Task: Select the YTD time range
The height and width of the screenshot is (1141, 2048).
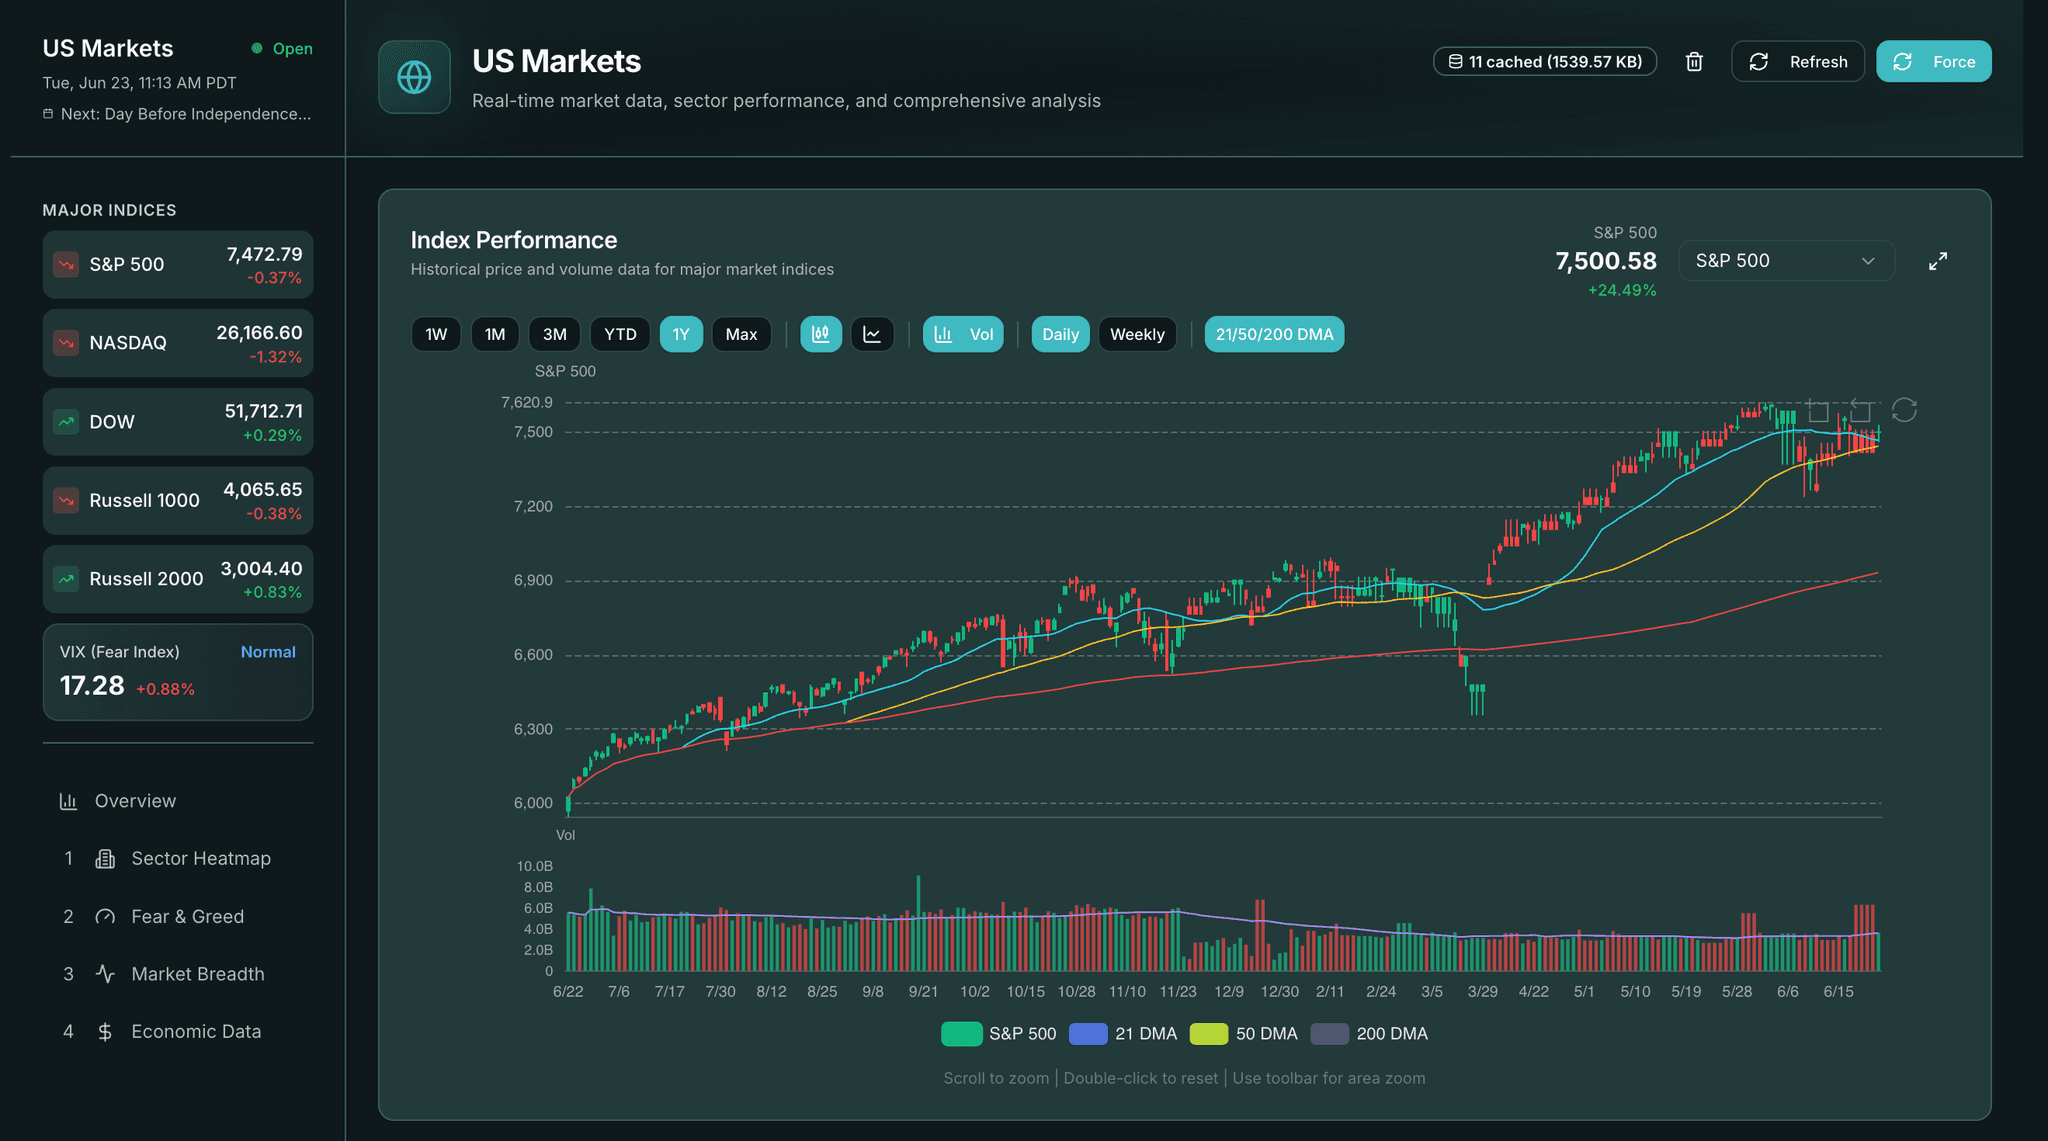Action: pos(620,334)
